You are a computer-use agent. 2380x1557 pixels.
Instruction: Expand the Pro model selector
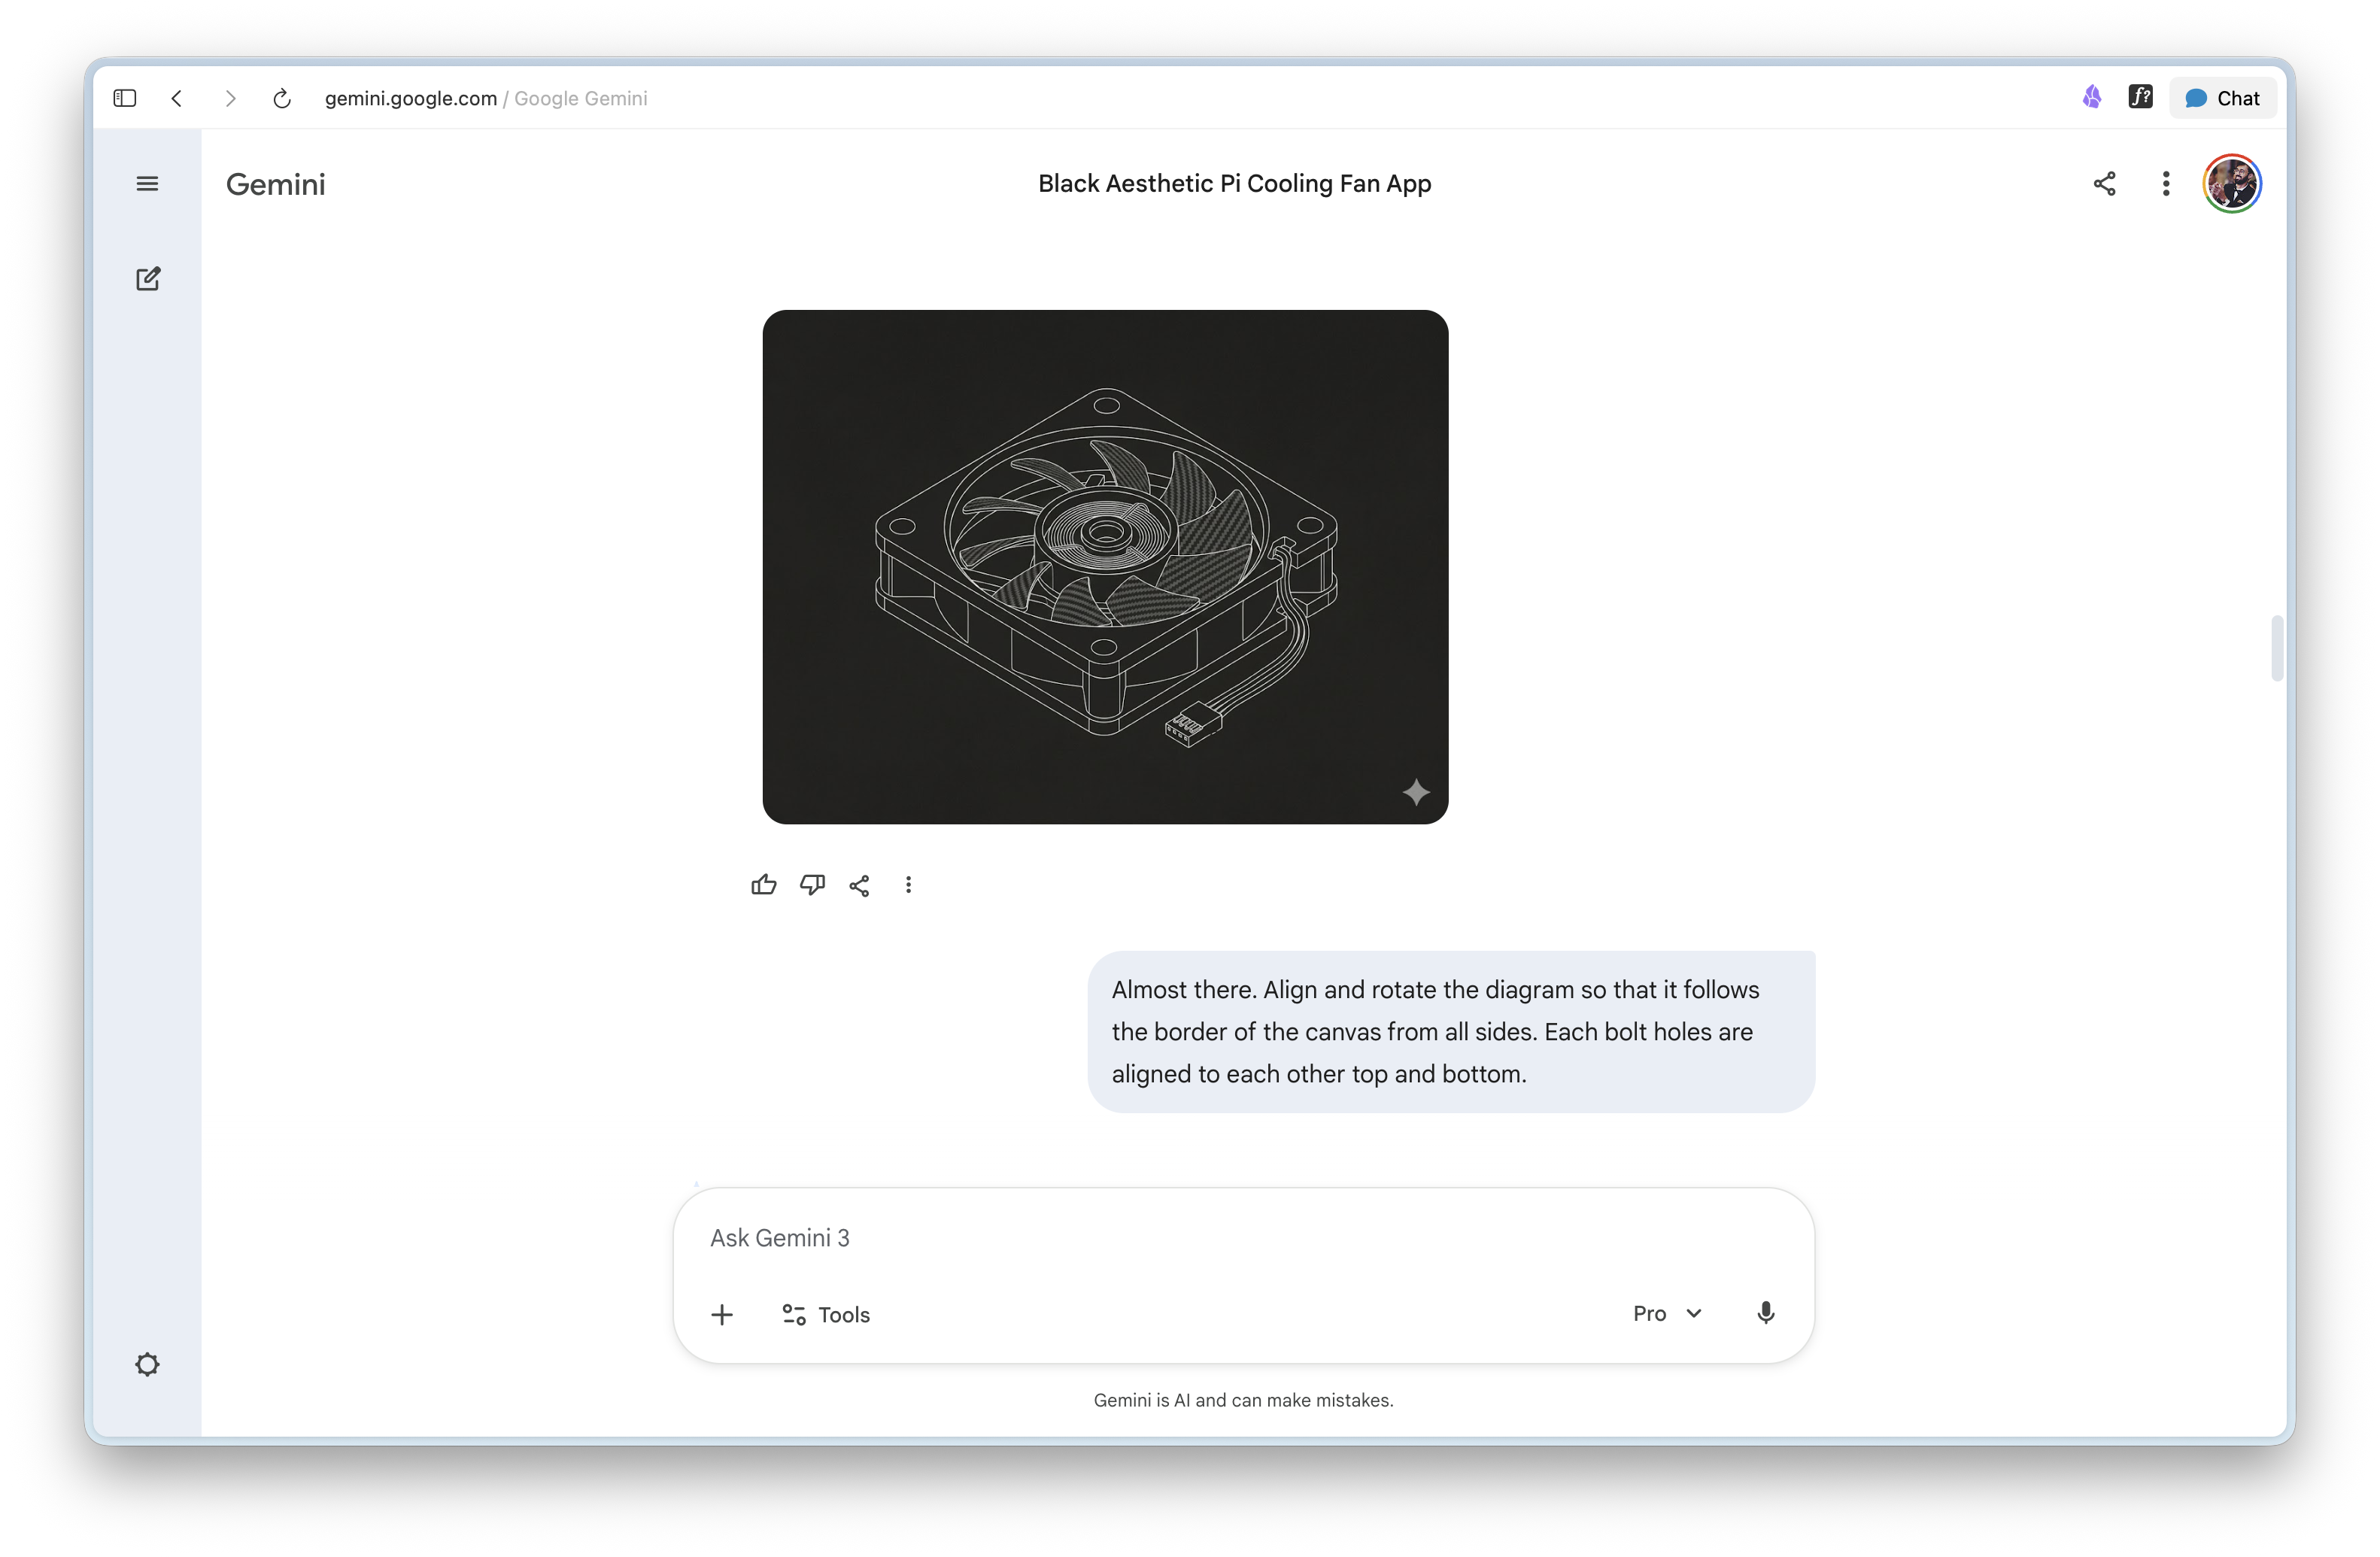click(1665, 1313)
